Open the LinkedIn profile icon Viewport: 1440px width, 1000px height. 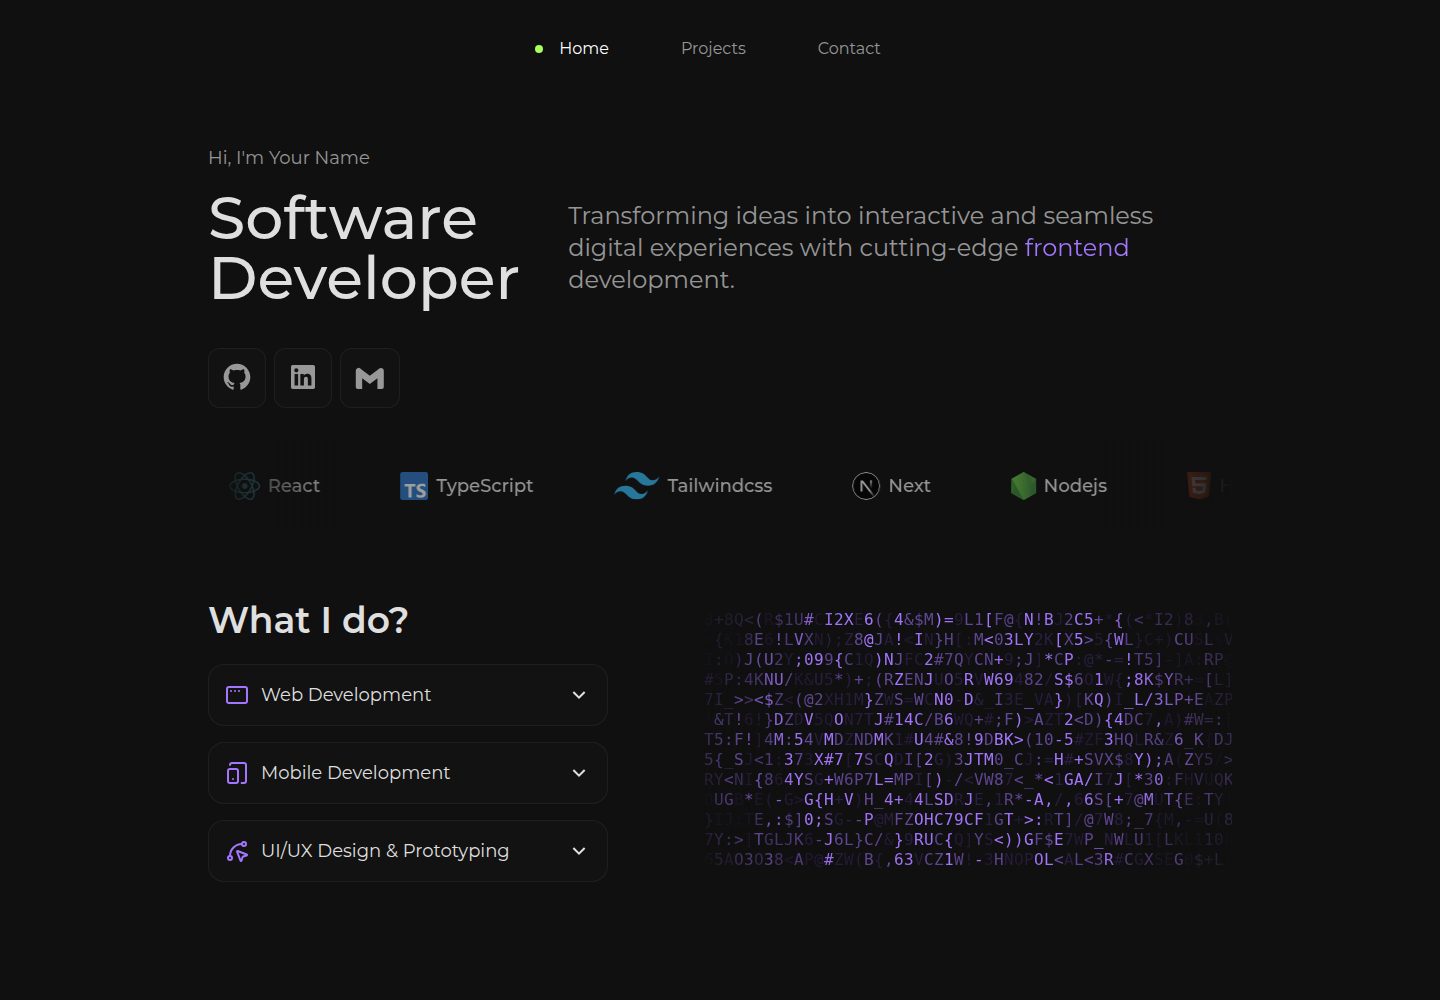pos(303,377)
